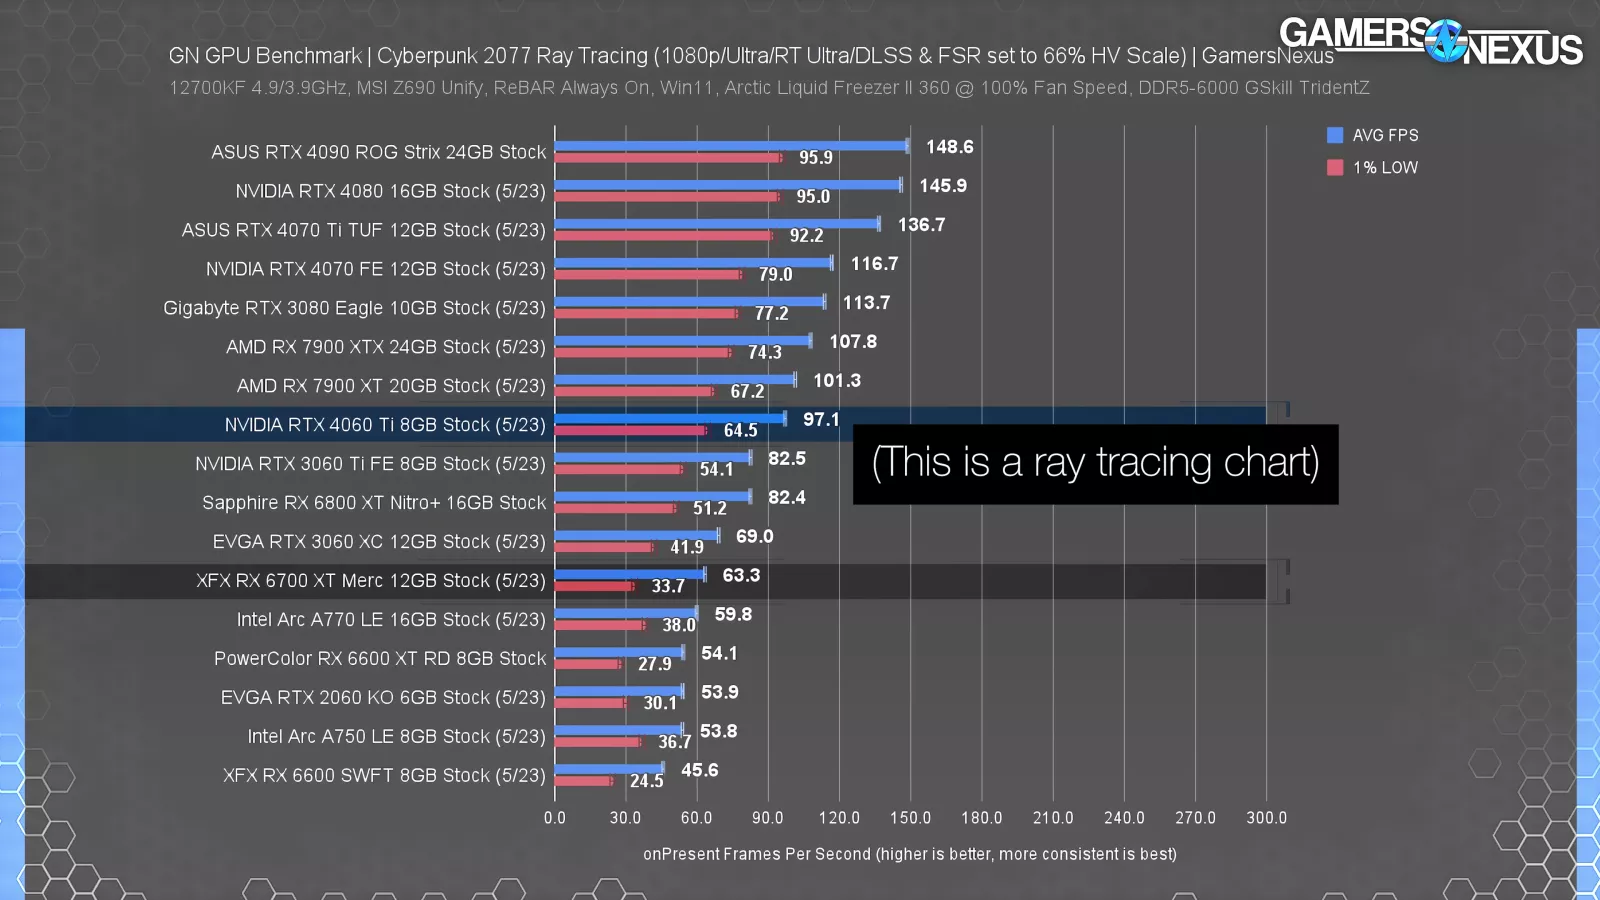Select the AMD RX 7900 XTX 24GB label

pos(385,347)
